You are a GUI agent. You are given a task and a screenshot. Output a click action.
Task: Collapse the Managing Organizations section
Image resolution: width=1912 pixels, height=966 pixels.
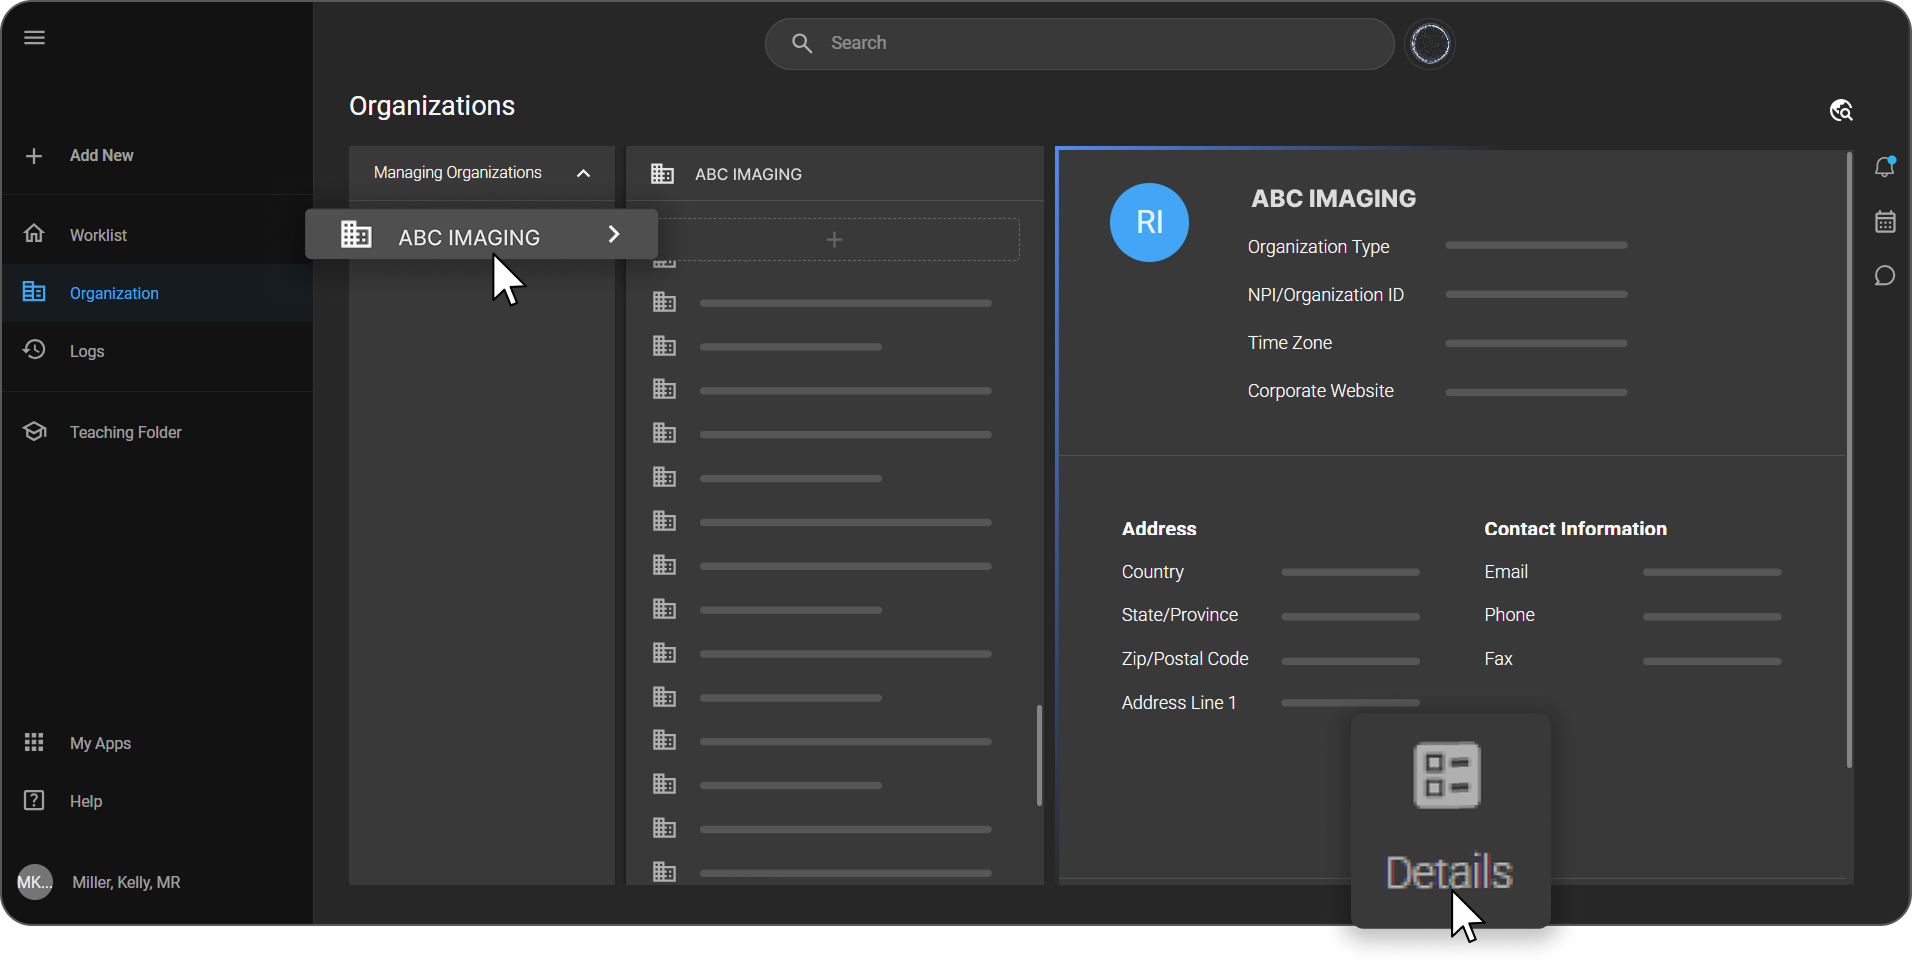(583, 173)
